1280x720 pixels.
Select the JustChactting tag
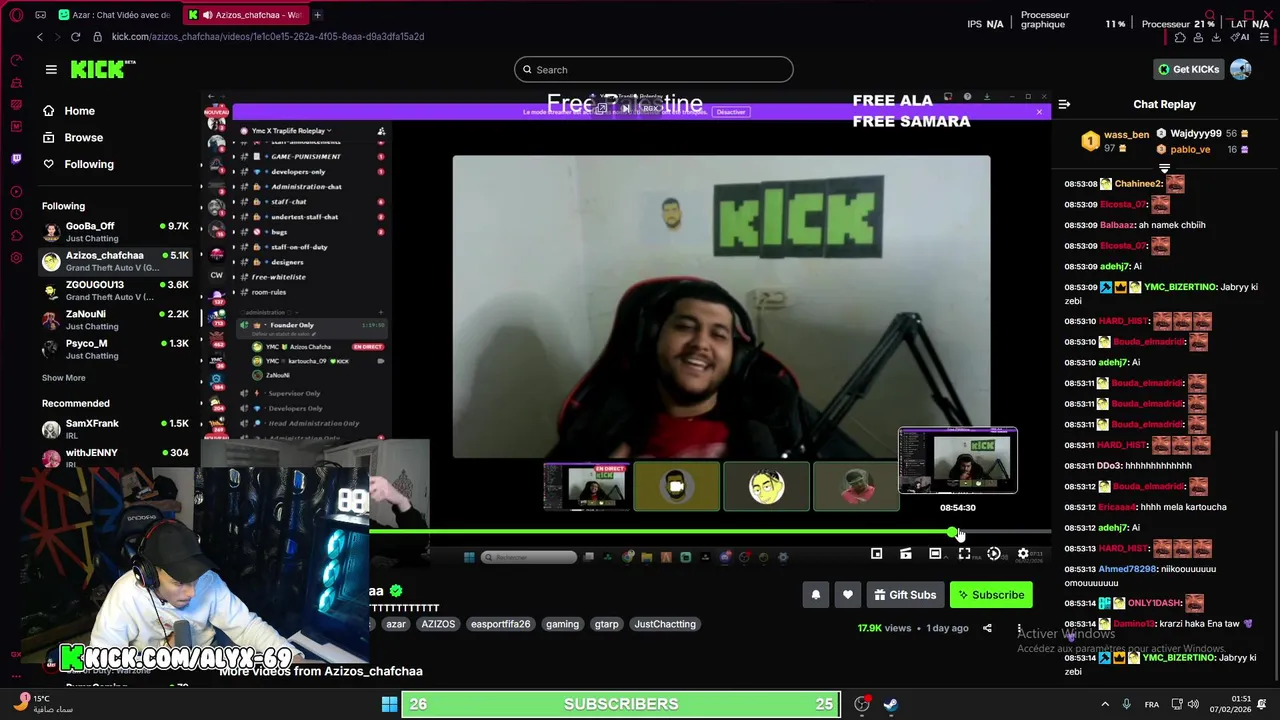pyautogui.click(x=665, y=624)
